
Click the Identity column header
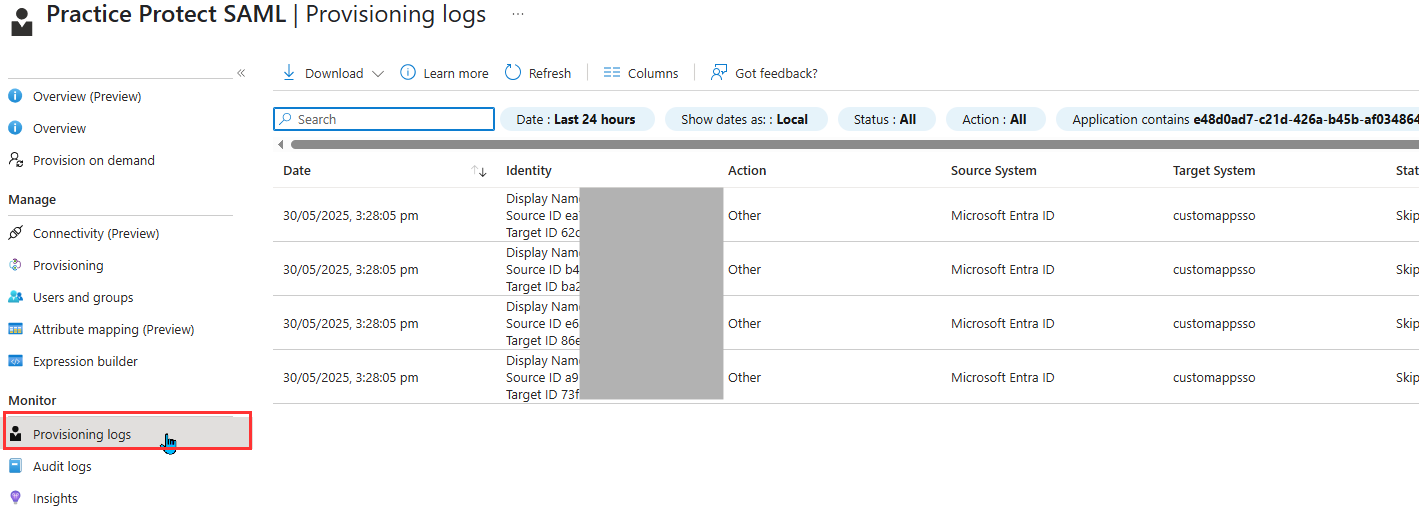pos(529,171)
